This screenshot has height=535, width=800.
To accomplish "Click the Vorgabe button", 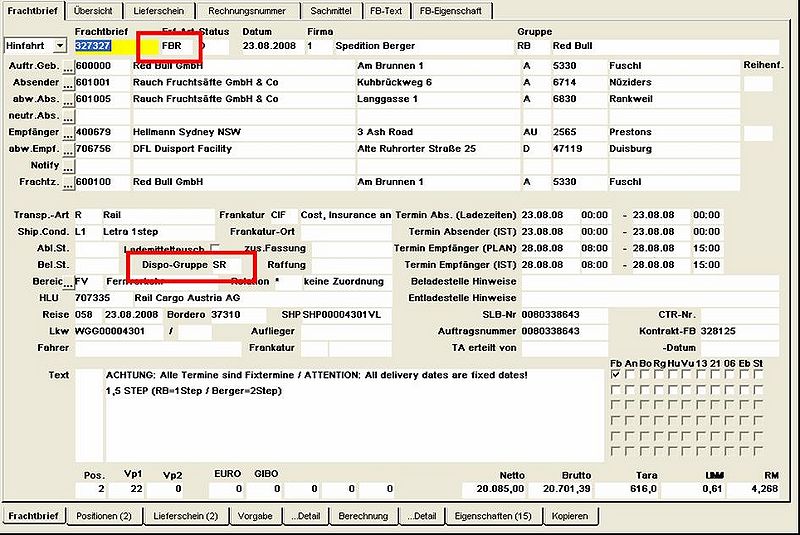I will [255, 516].
